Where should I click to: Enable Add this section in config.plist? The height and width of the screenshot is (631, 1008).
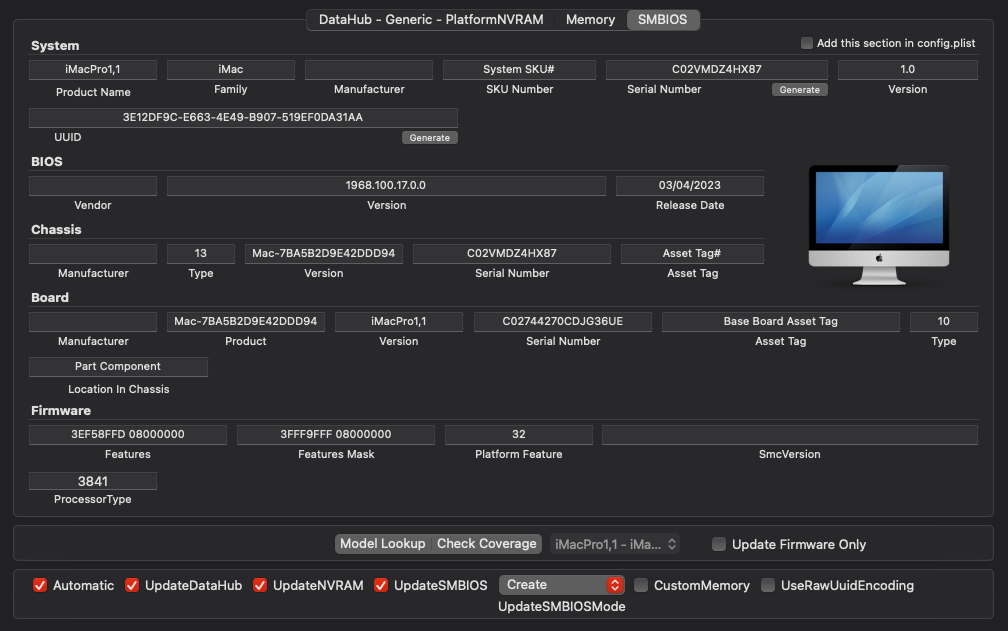pos(806,42)
